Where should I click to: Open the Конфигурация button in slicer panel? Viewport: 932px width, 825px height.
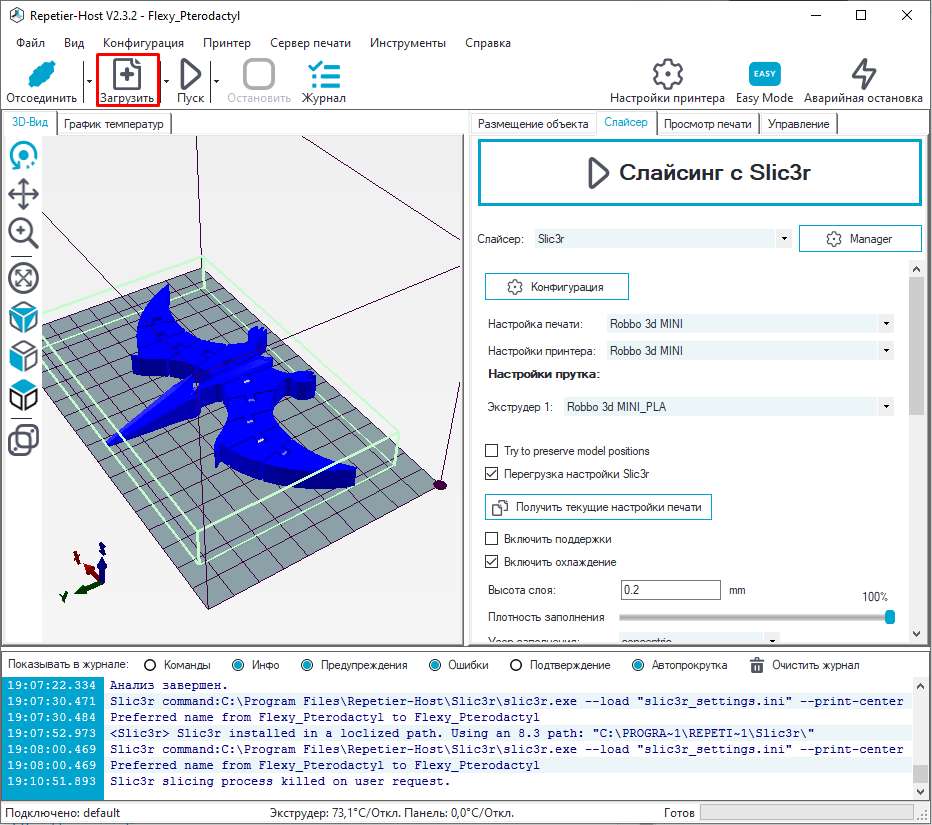point(556,286)
